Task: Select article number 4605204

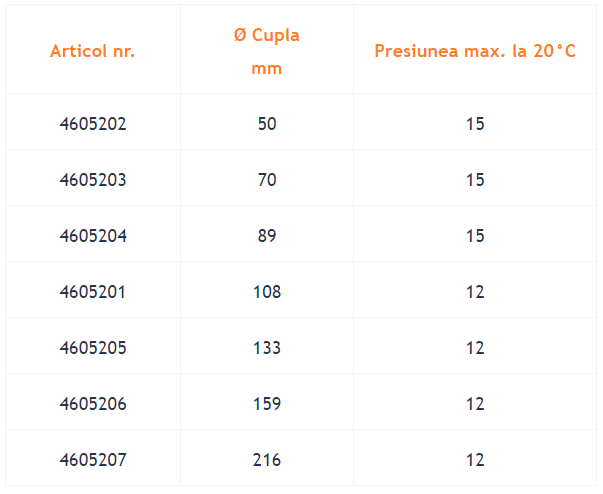Action: point(93,236)
